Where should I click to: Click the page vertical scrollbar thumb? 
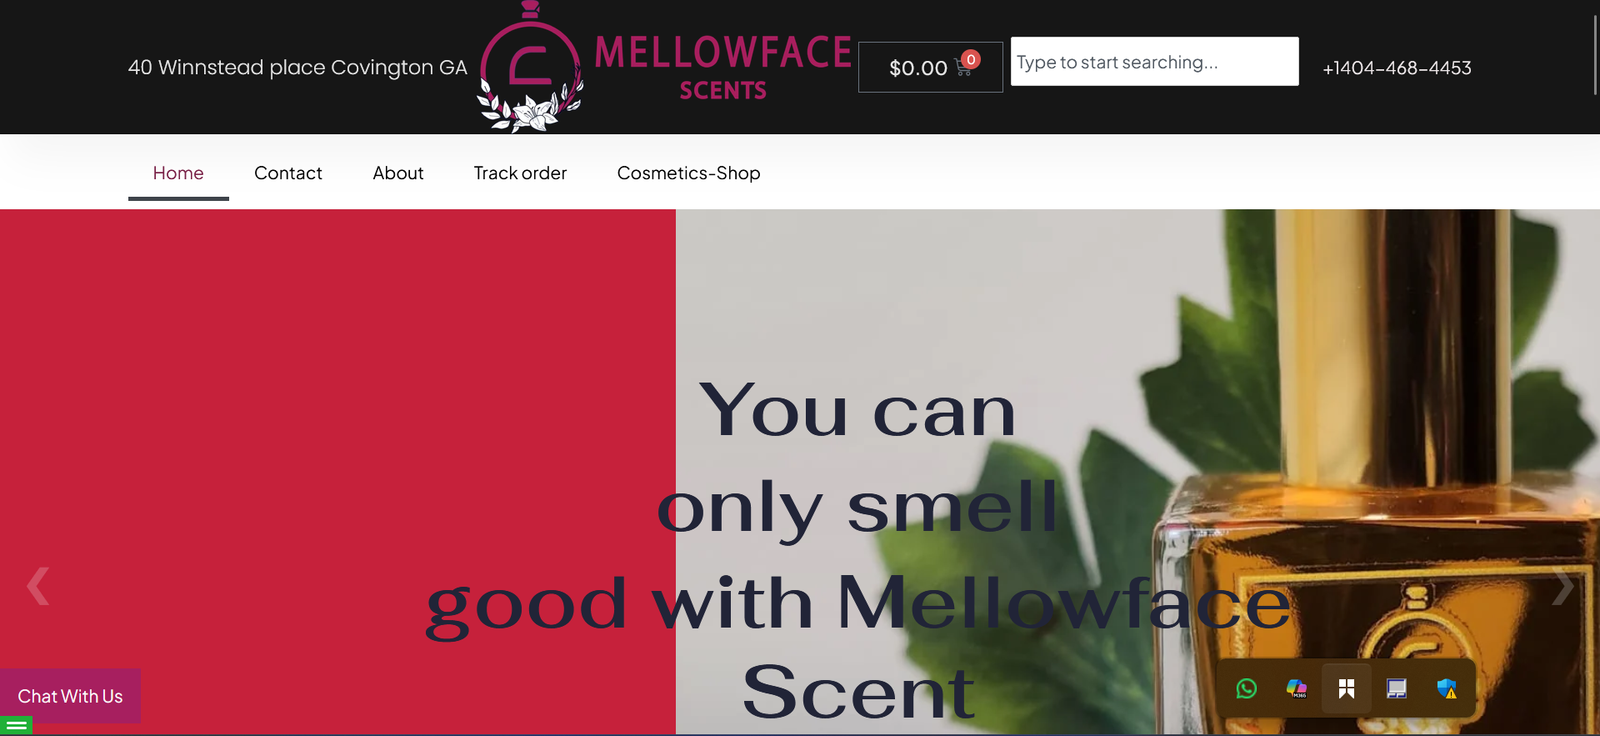pyautogui.click(x=1595, y=55)
